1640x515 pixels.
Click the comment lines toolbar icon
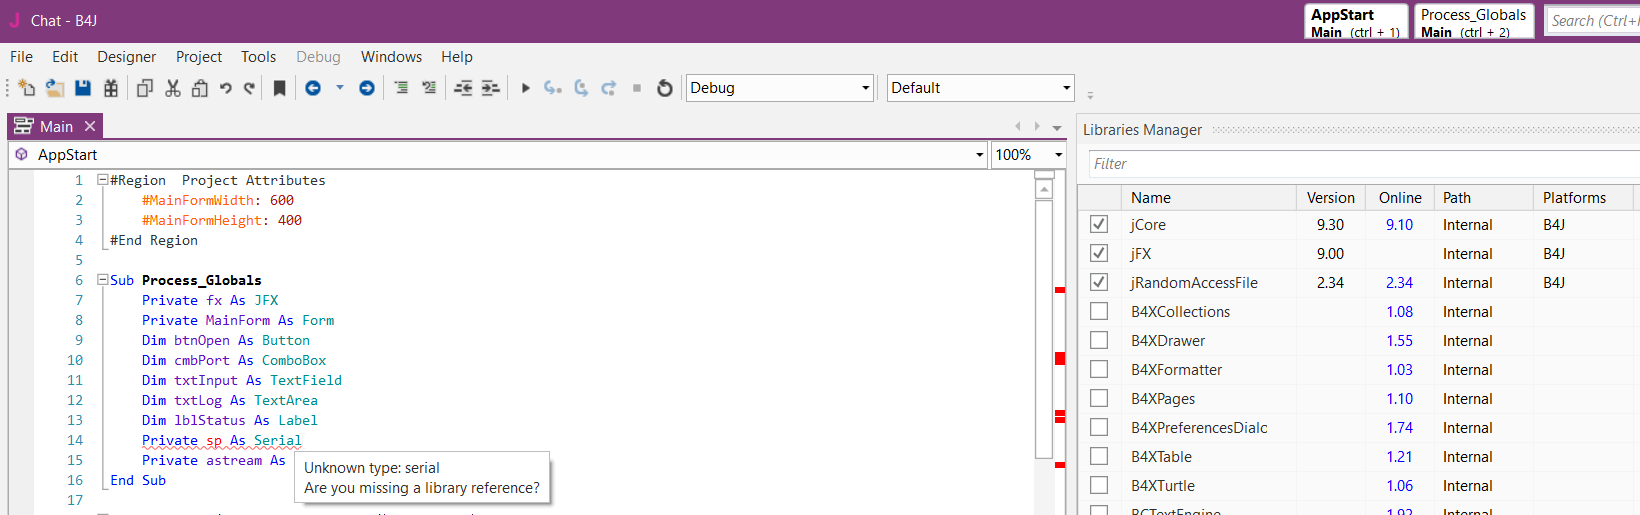coord(401,88)
